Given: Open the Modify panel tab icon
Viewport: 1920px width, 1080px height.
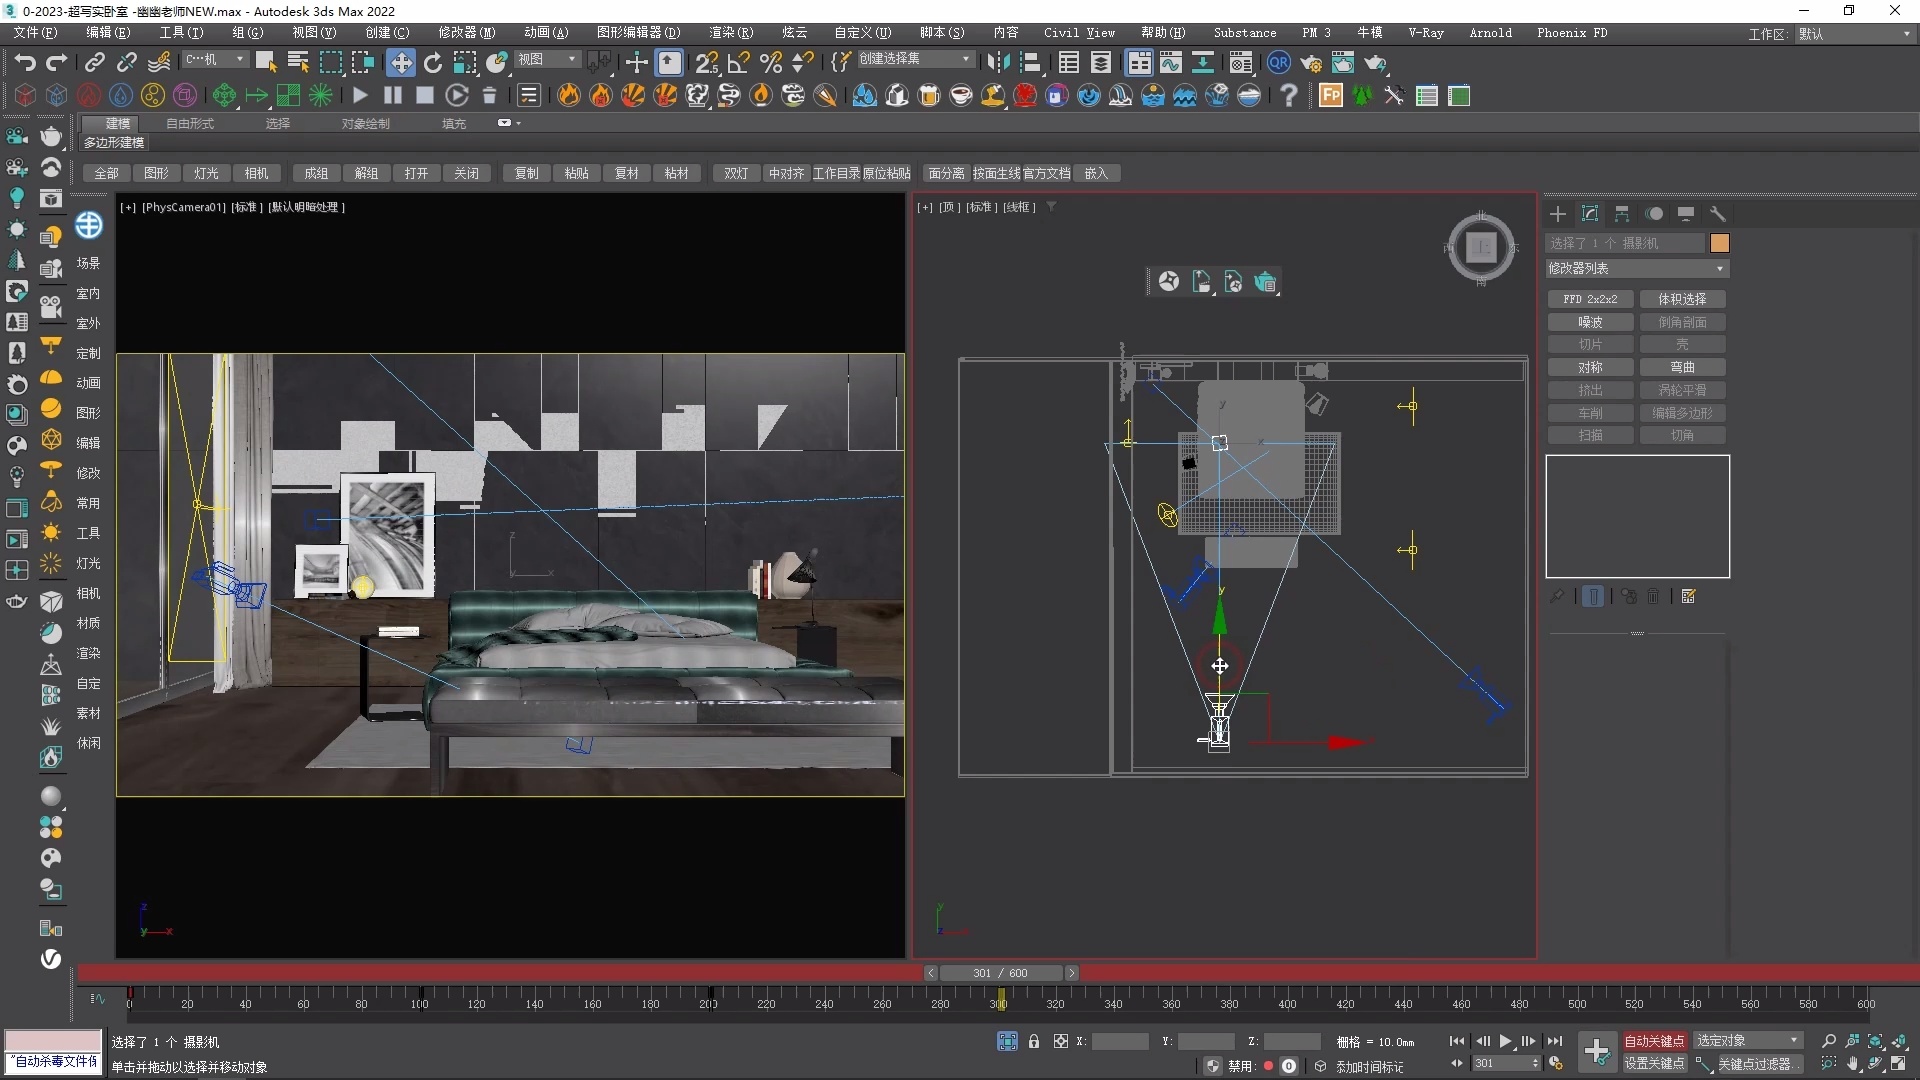Looking at the screenshot, I should (x=1589, y=214).
